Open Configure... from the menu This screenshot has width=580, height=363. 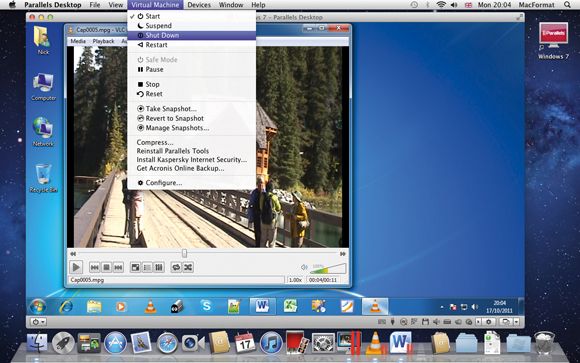[192, 183]
